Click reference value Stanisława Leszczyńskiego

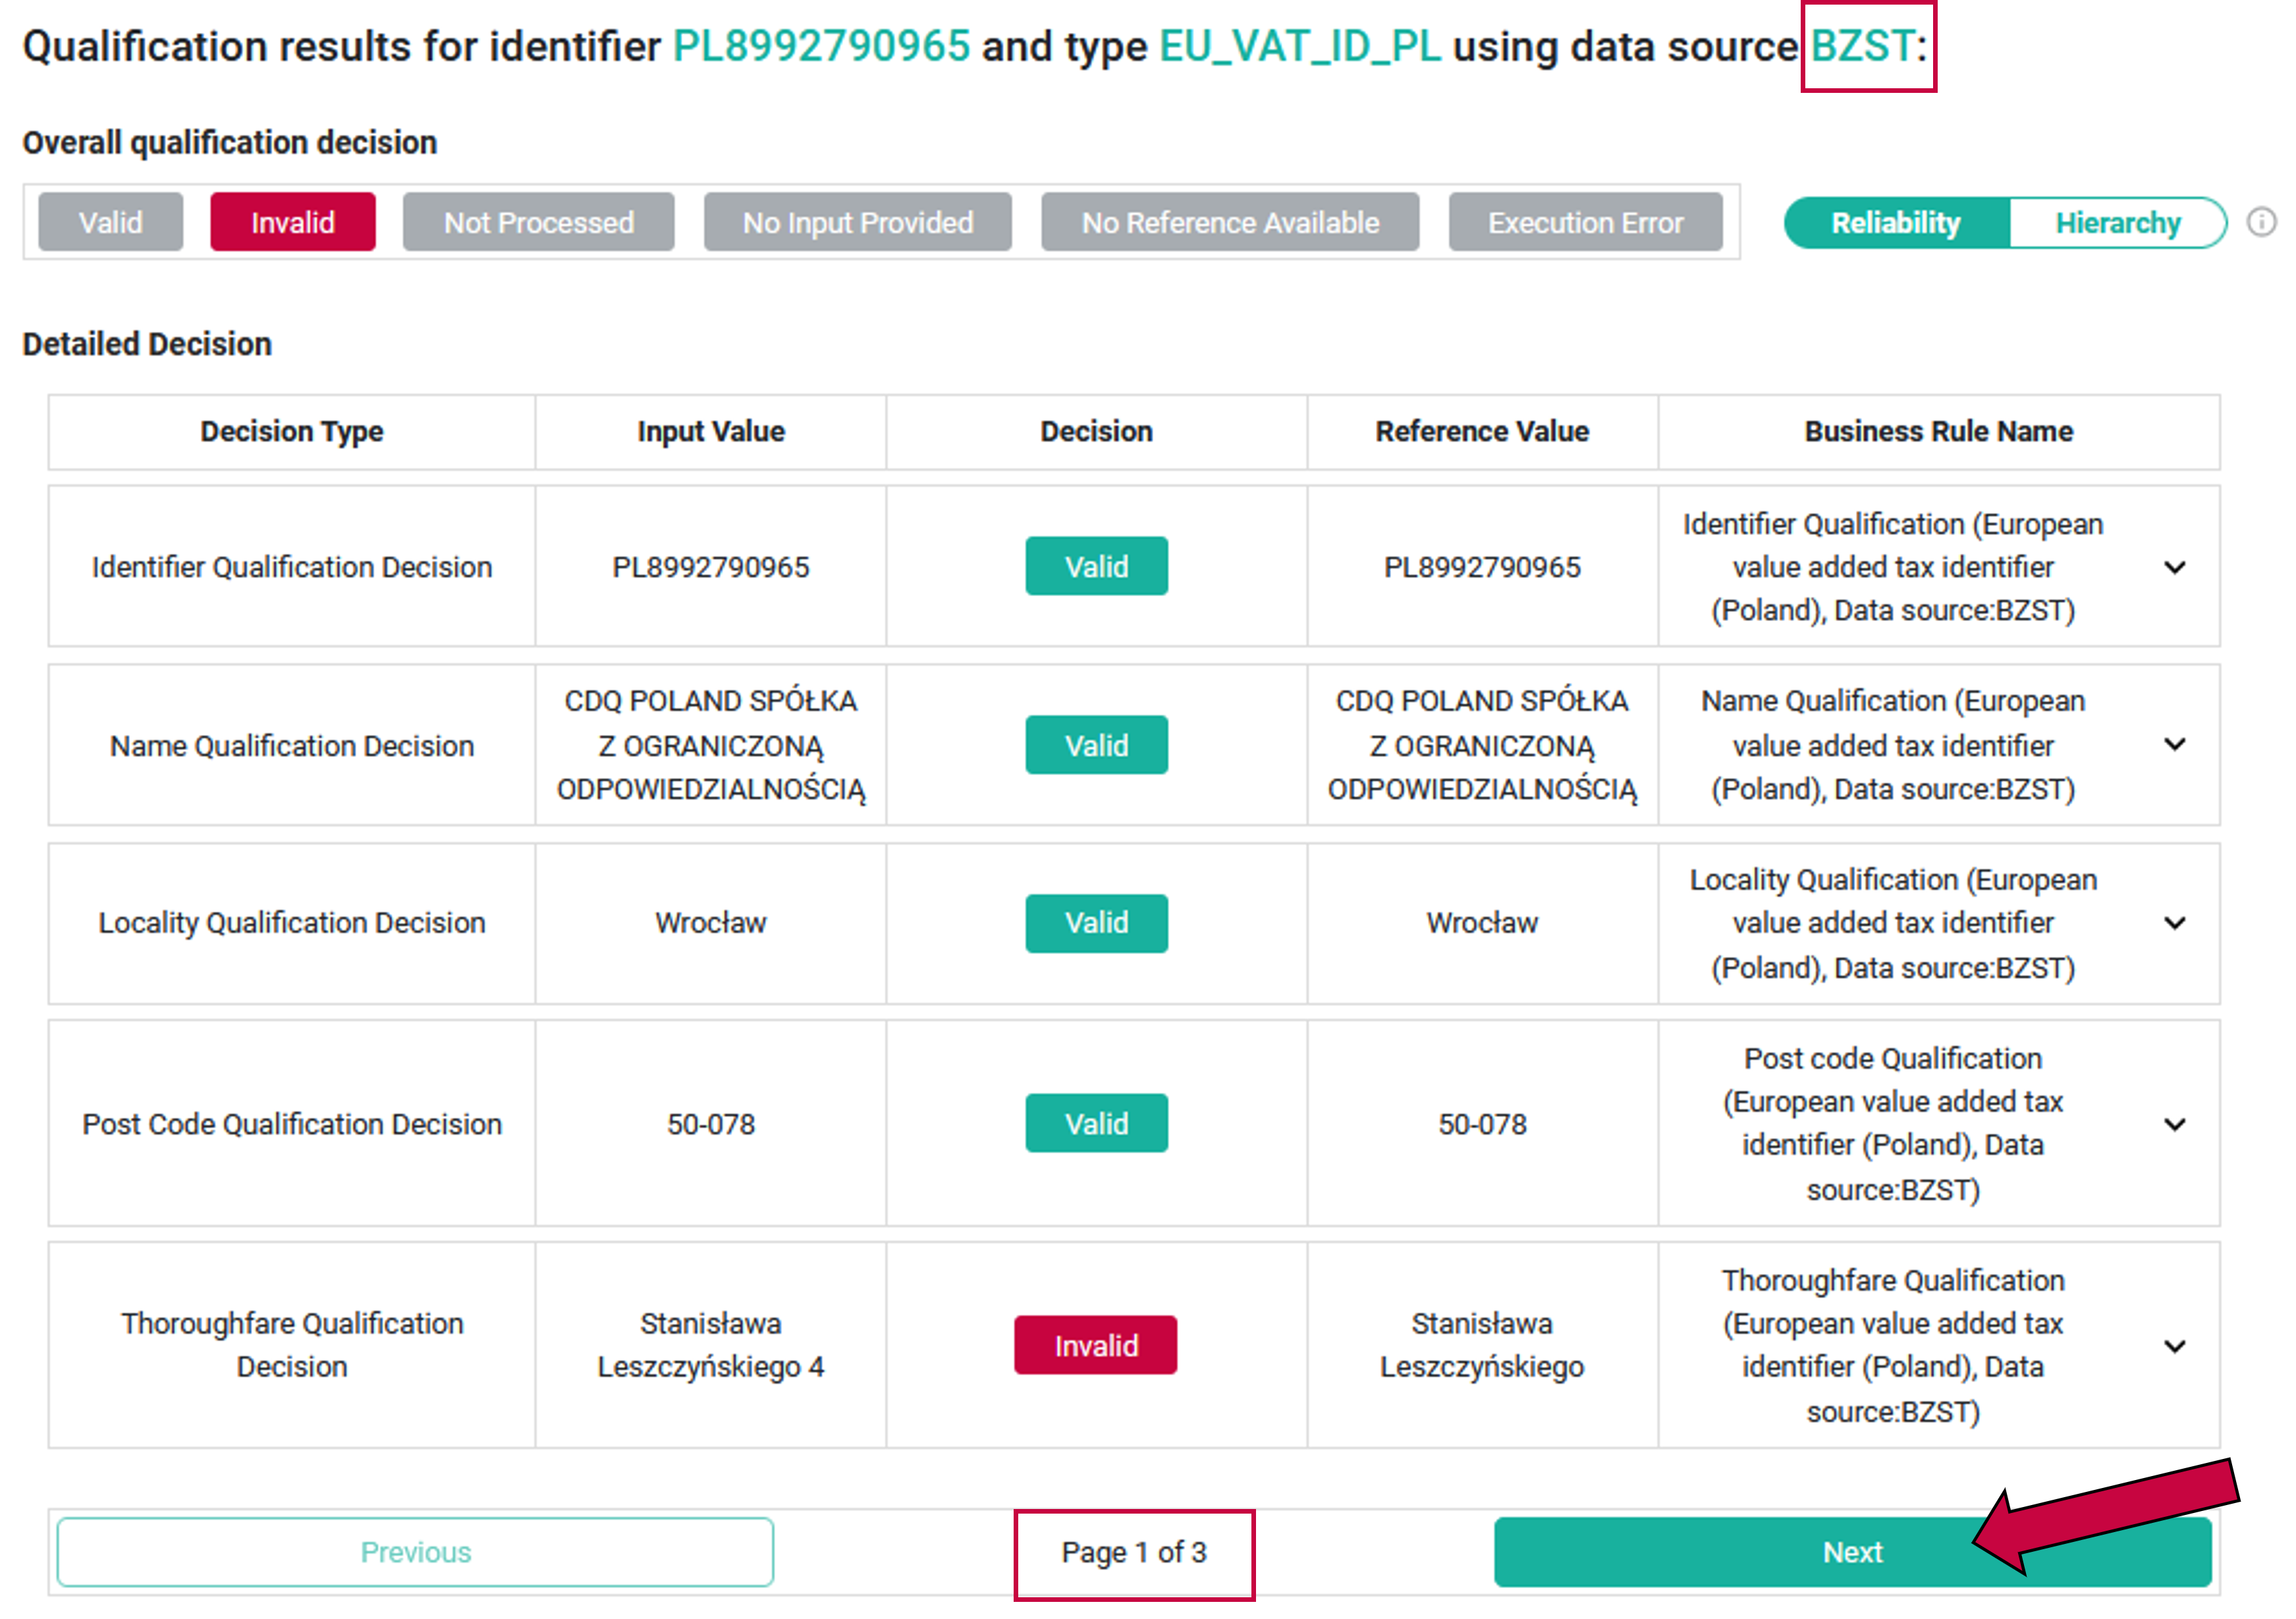tap(1482, 1345)
